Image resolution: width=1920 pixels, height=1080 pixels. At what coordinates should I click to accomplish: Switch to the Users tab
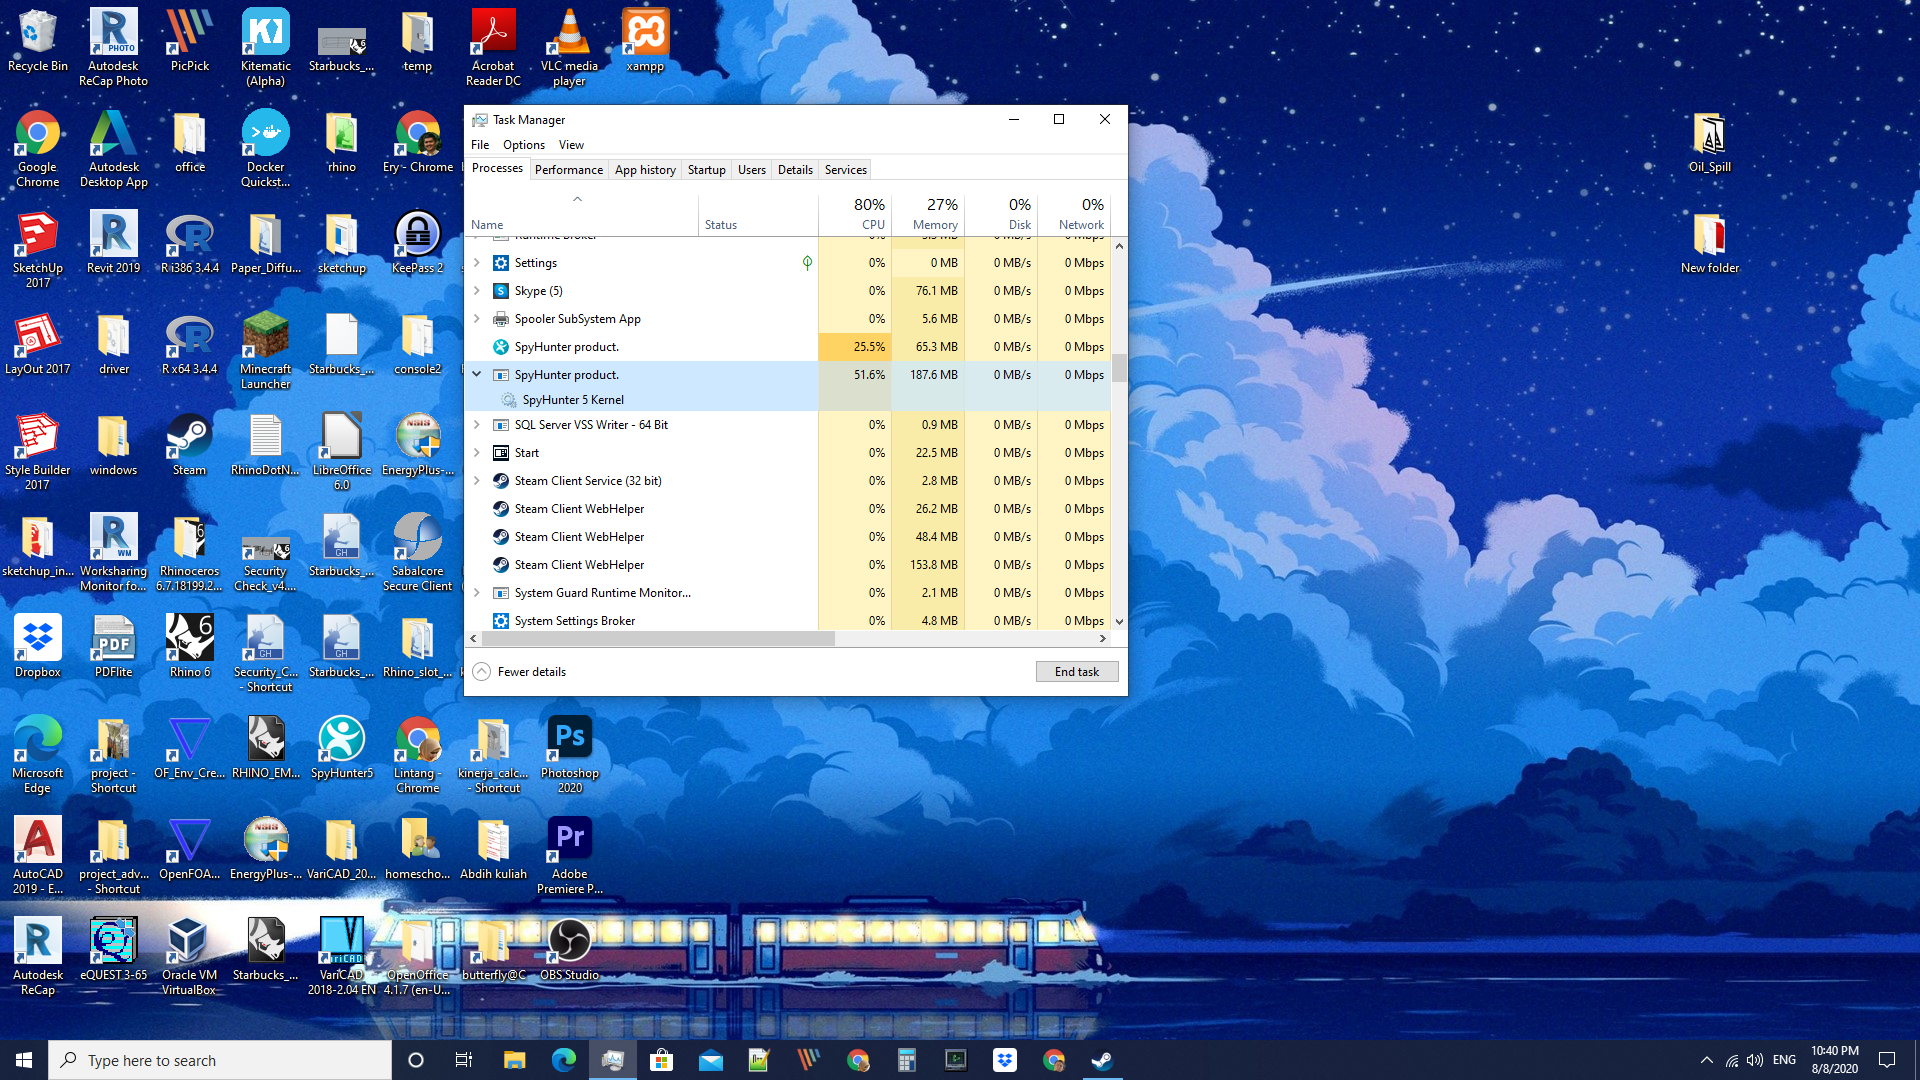[x=752, y=170]
